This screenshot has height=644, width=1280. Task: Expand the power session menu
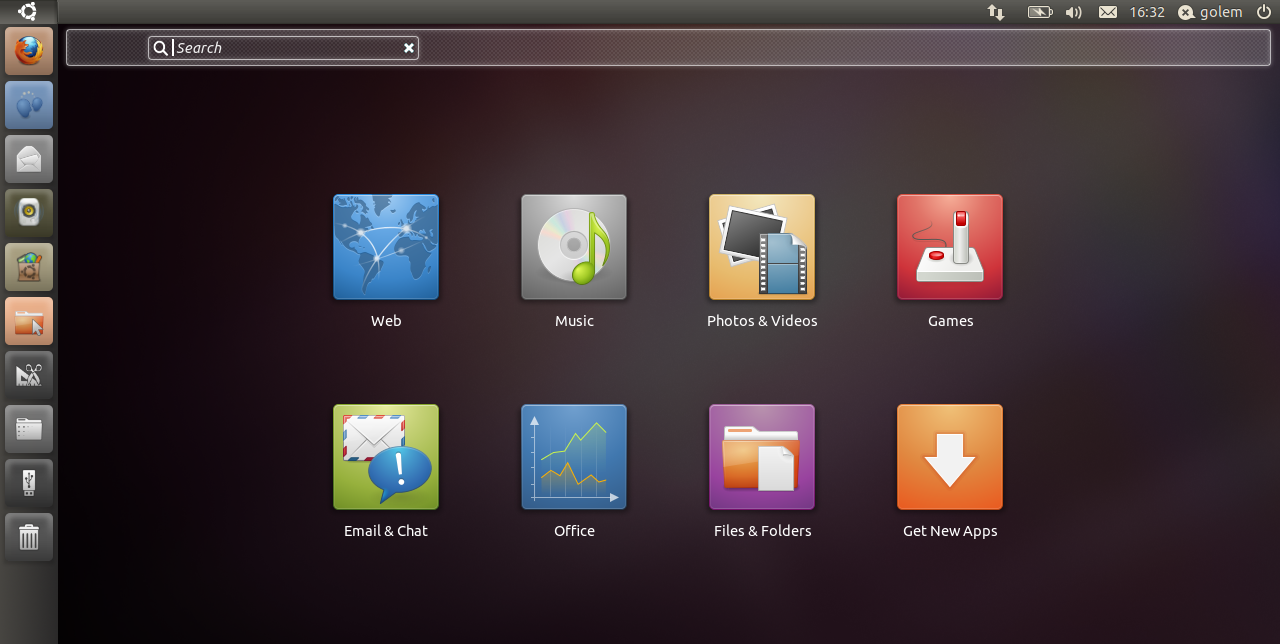point(1263,12)
